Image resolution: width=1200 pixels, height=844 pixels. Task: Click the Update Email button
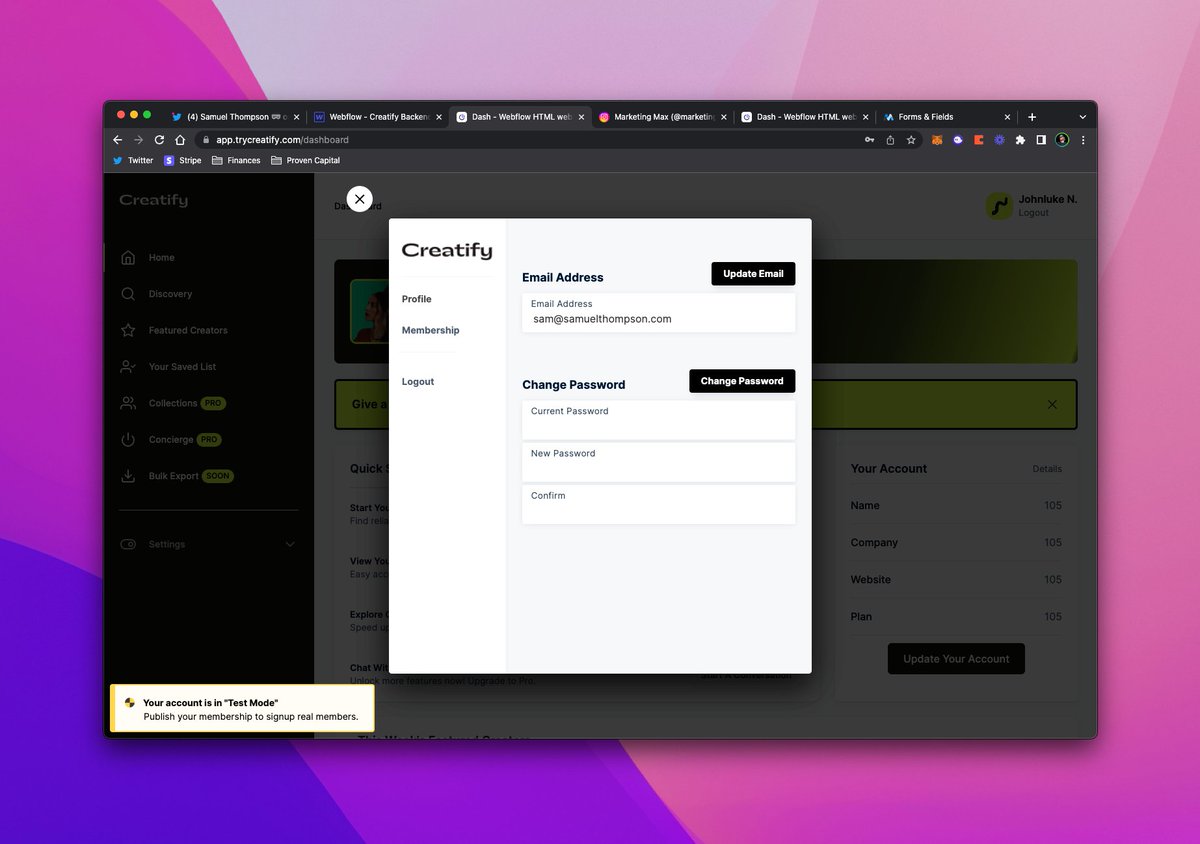click(753, 274)
